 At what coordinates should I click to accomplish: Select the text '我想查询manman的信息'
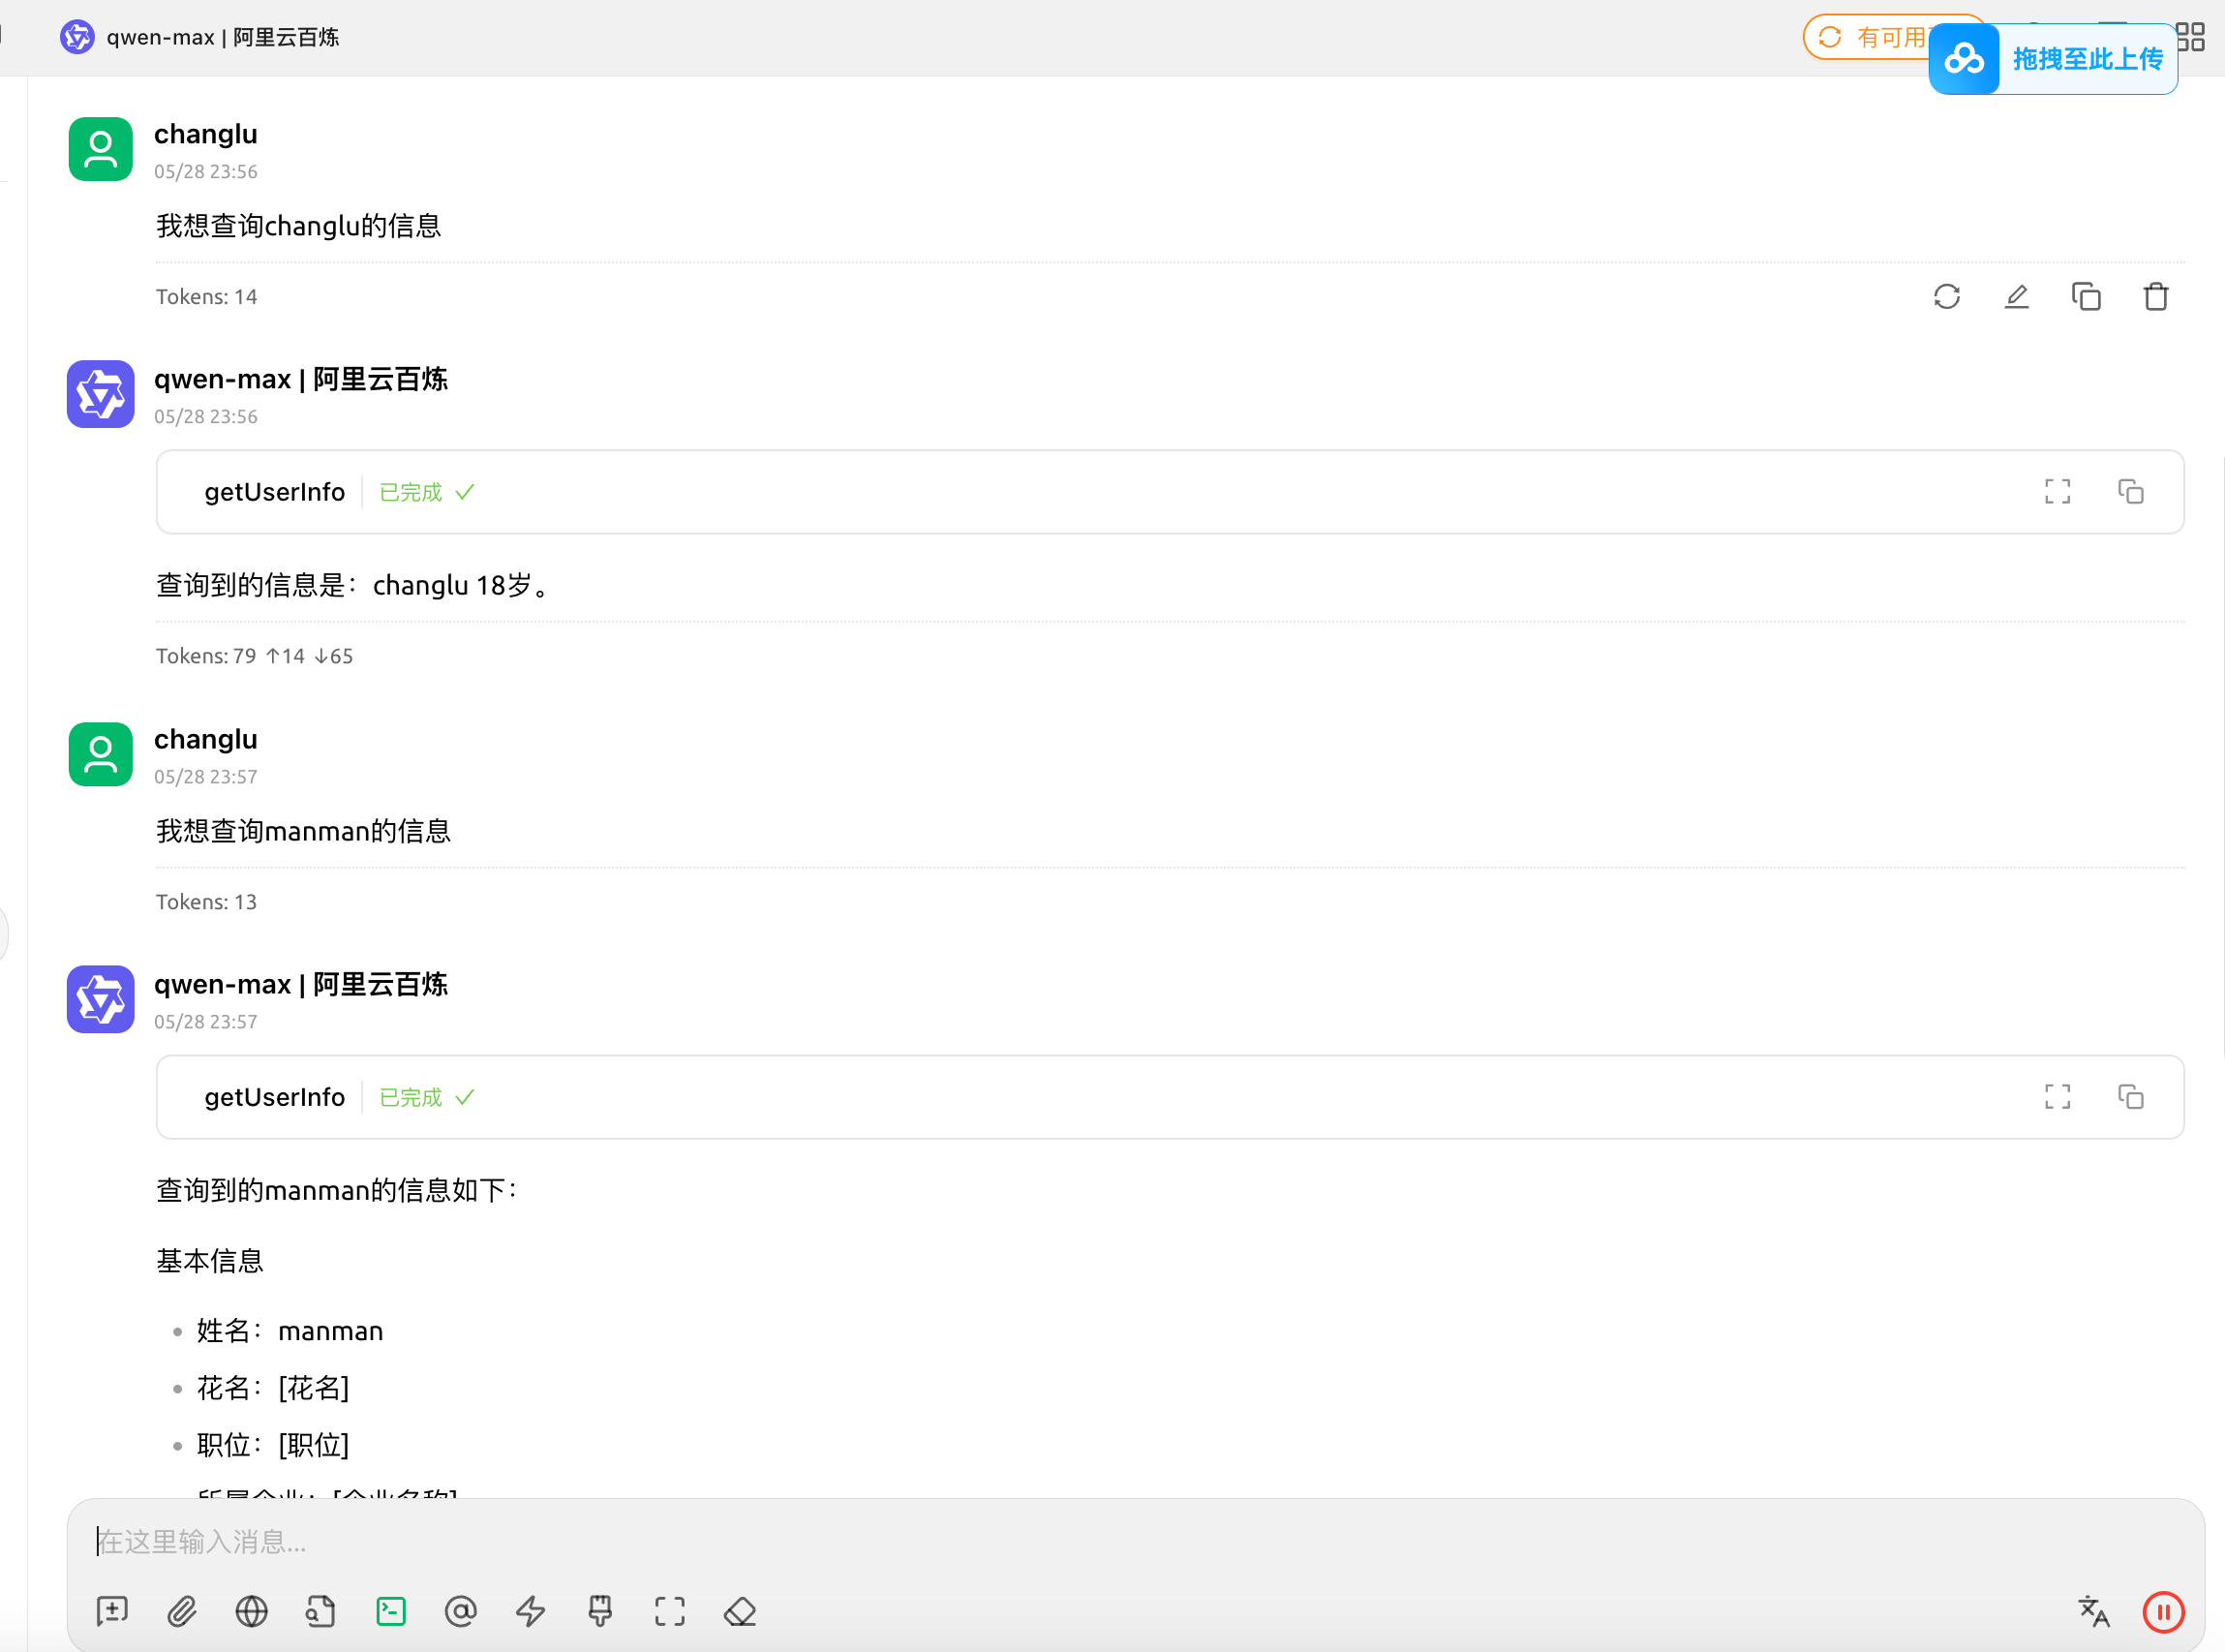[x=304, y=830]
